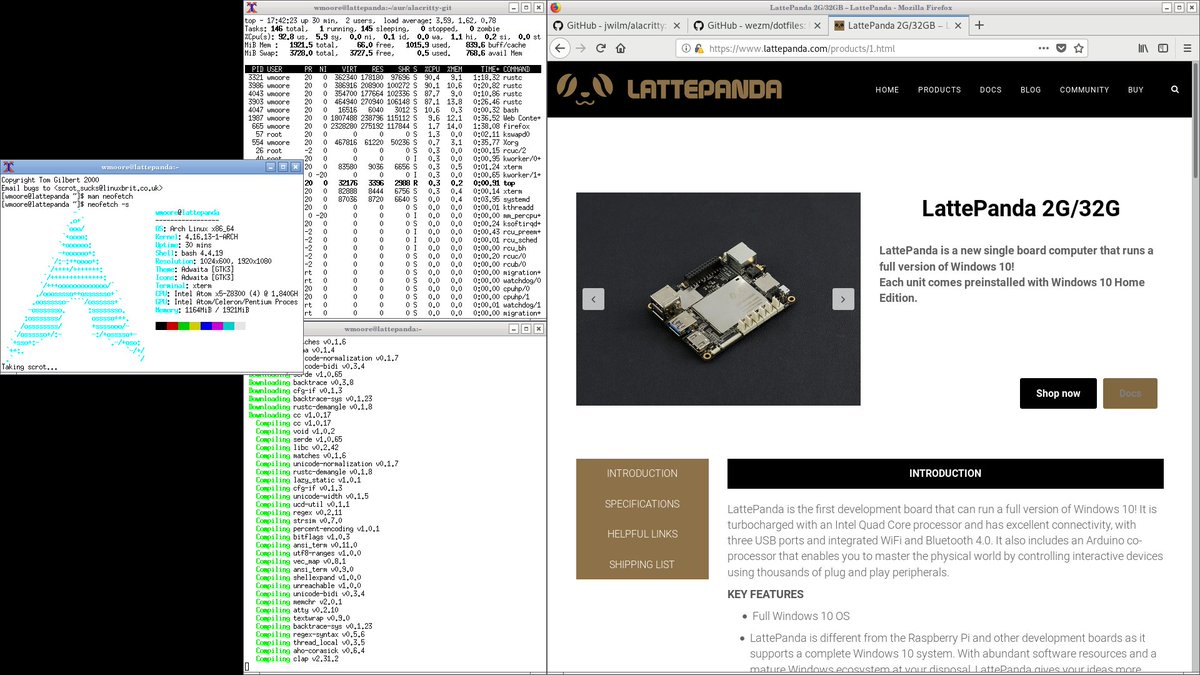Viewport: 1200px width, 675px height.
Task: Click the Shop now button
Action: (1058, 393)
